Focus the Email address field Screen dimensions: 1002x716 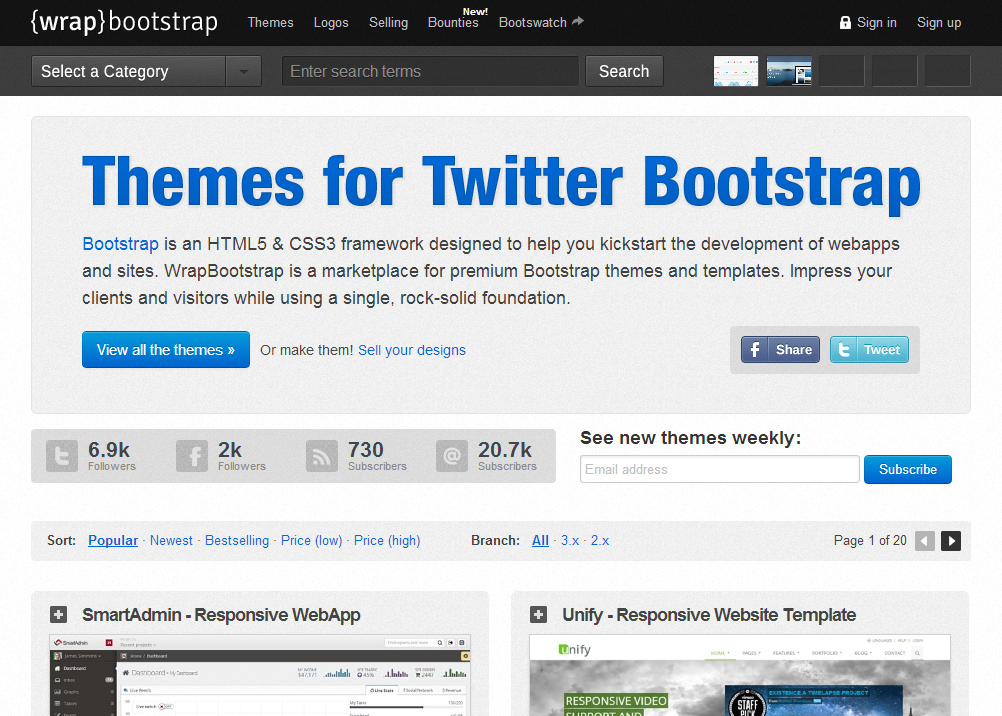point(720,469)
